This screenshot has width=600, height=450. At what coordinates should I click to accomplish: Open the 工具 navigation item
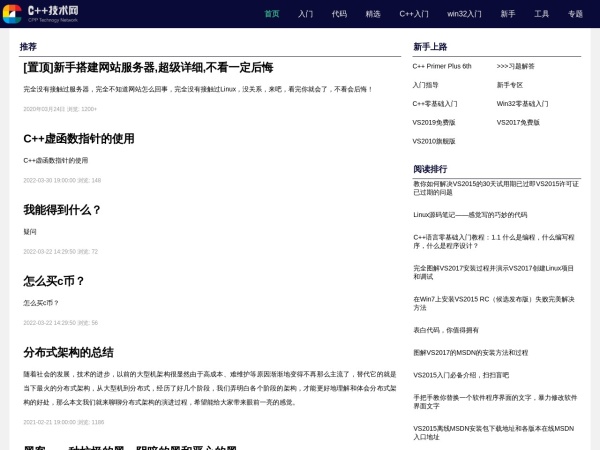coord(541,14)
